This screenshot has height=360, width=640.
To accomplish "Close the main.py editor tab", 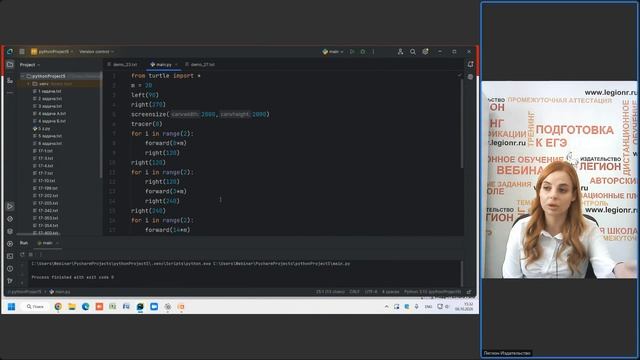I will [x=176, y=64].
